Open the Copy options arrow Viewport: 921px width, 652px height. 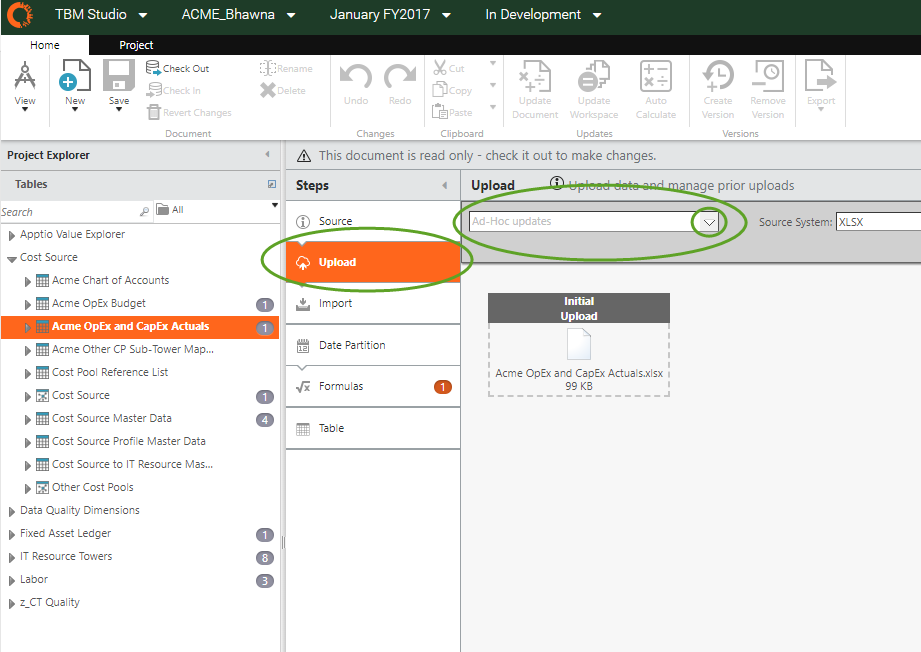(493, 85)
